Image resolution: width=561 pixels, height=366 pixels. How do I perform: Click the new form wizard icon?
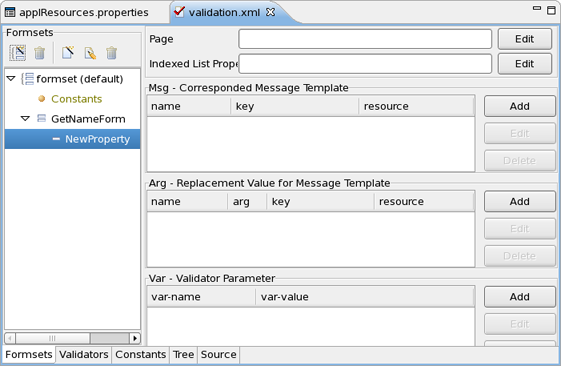point(68,53)
